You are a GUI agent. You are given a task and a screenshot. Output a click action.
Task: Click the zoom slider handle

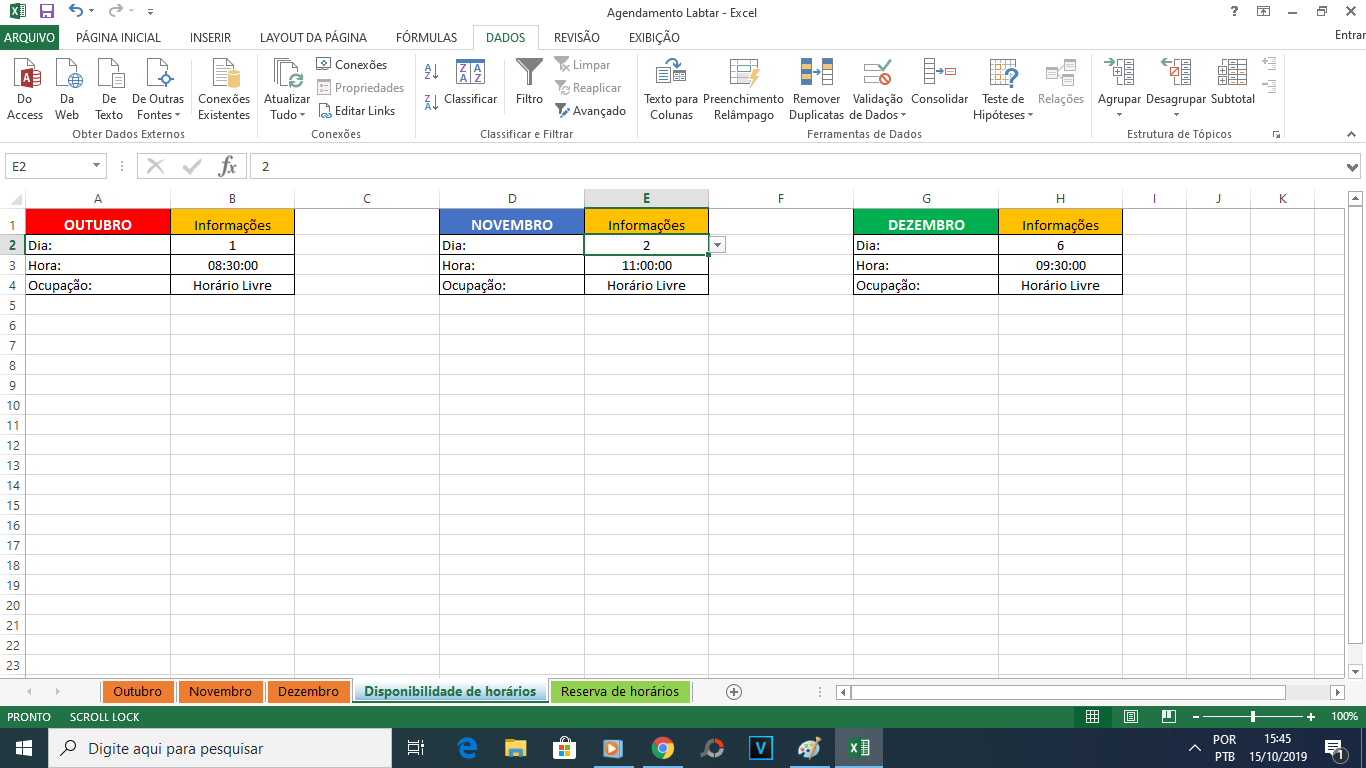click(x=1253, y=717)
